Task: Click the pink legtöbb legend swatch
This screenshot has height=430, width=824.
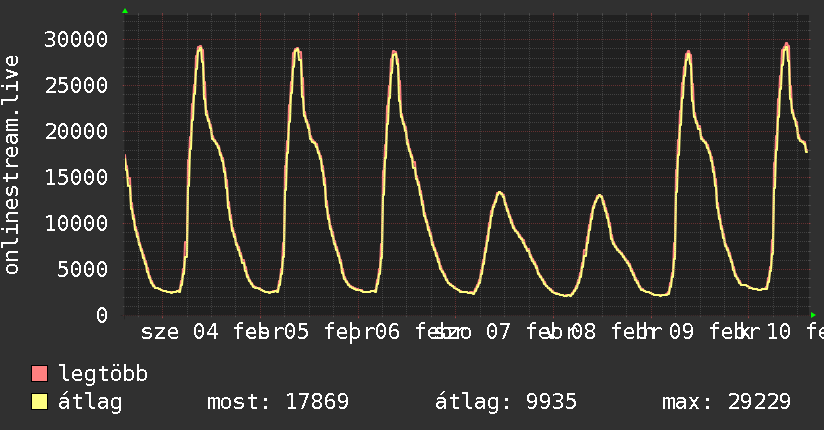Action: (39, 374)
